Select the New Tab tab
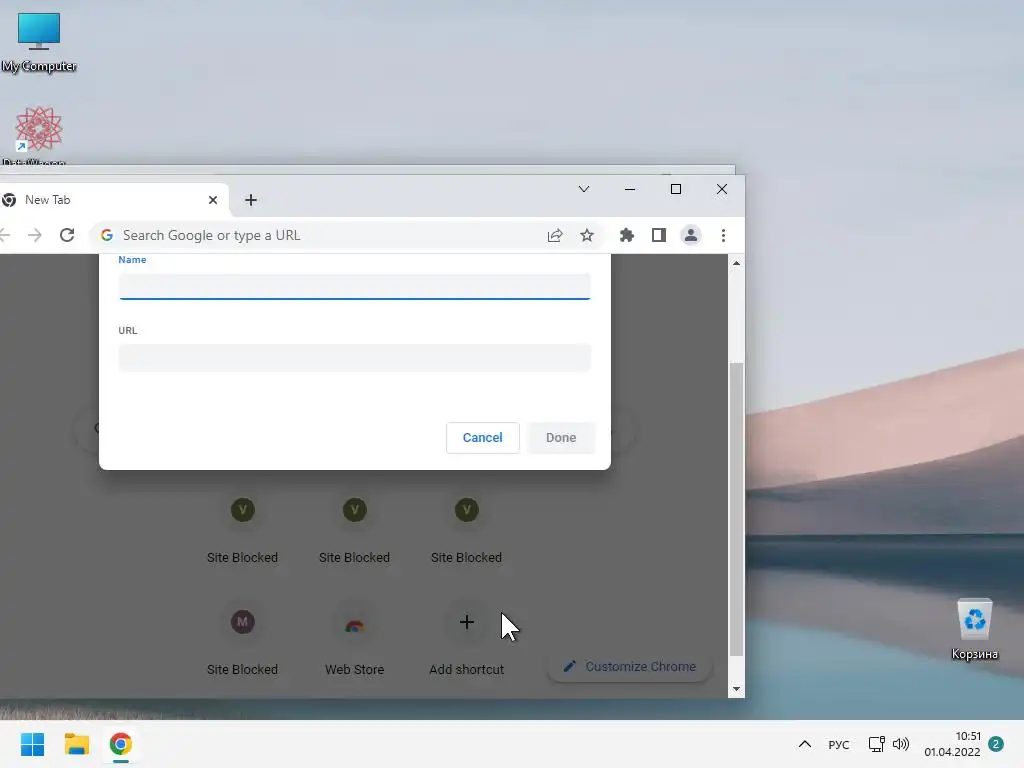The image size is (1024, 768). [x=112, y=200]
